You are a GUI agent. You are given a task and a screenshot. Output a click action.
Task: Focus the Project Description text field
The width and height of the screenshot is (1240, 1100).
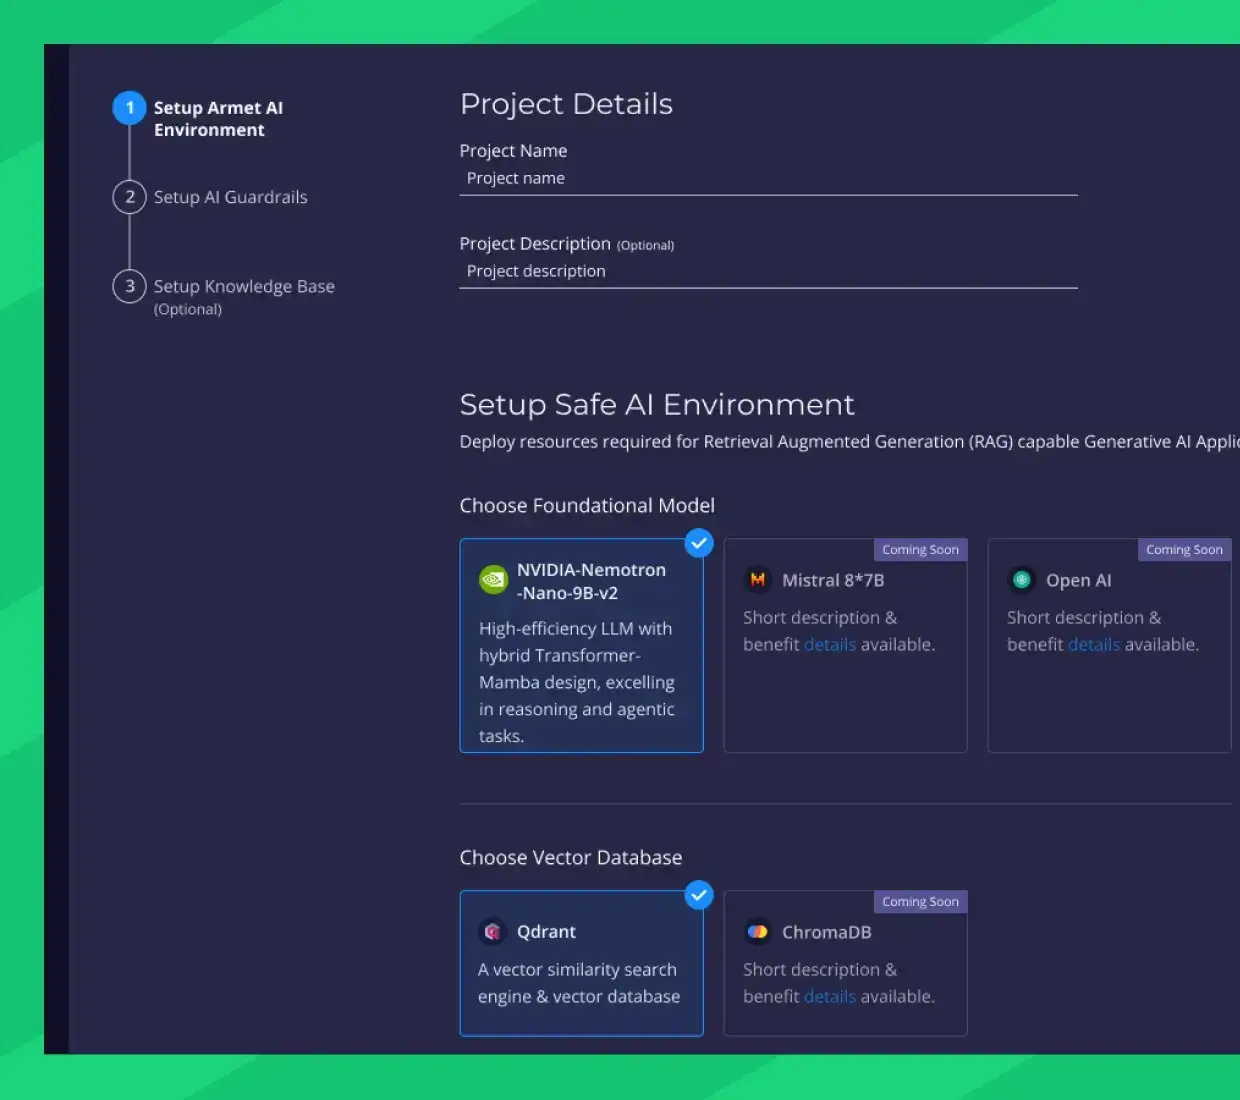tap(768, 272)
